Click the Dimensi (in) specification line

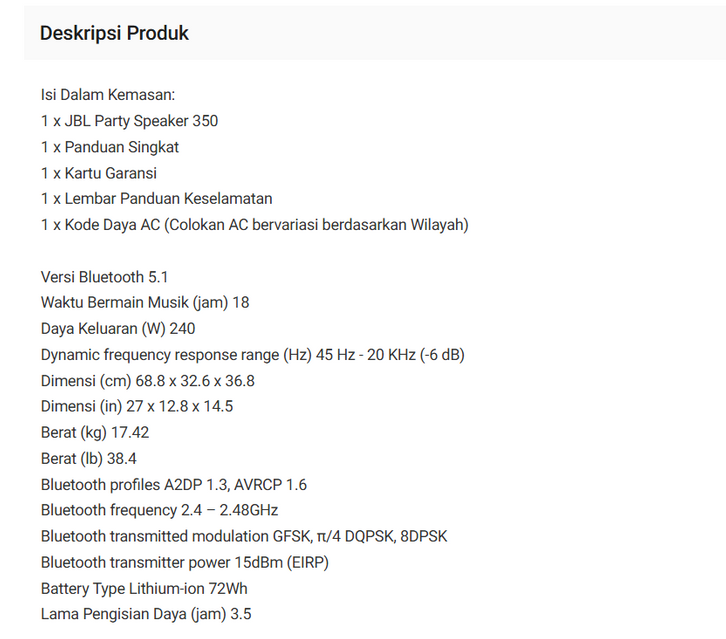click(x=137, y=406)
